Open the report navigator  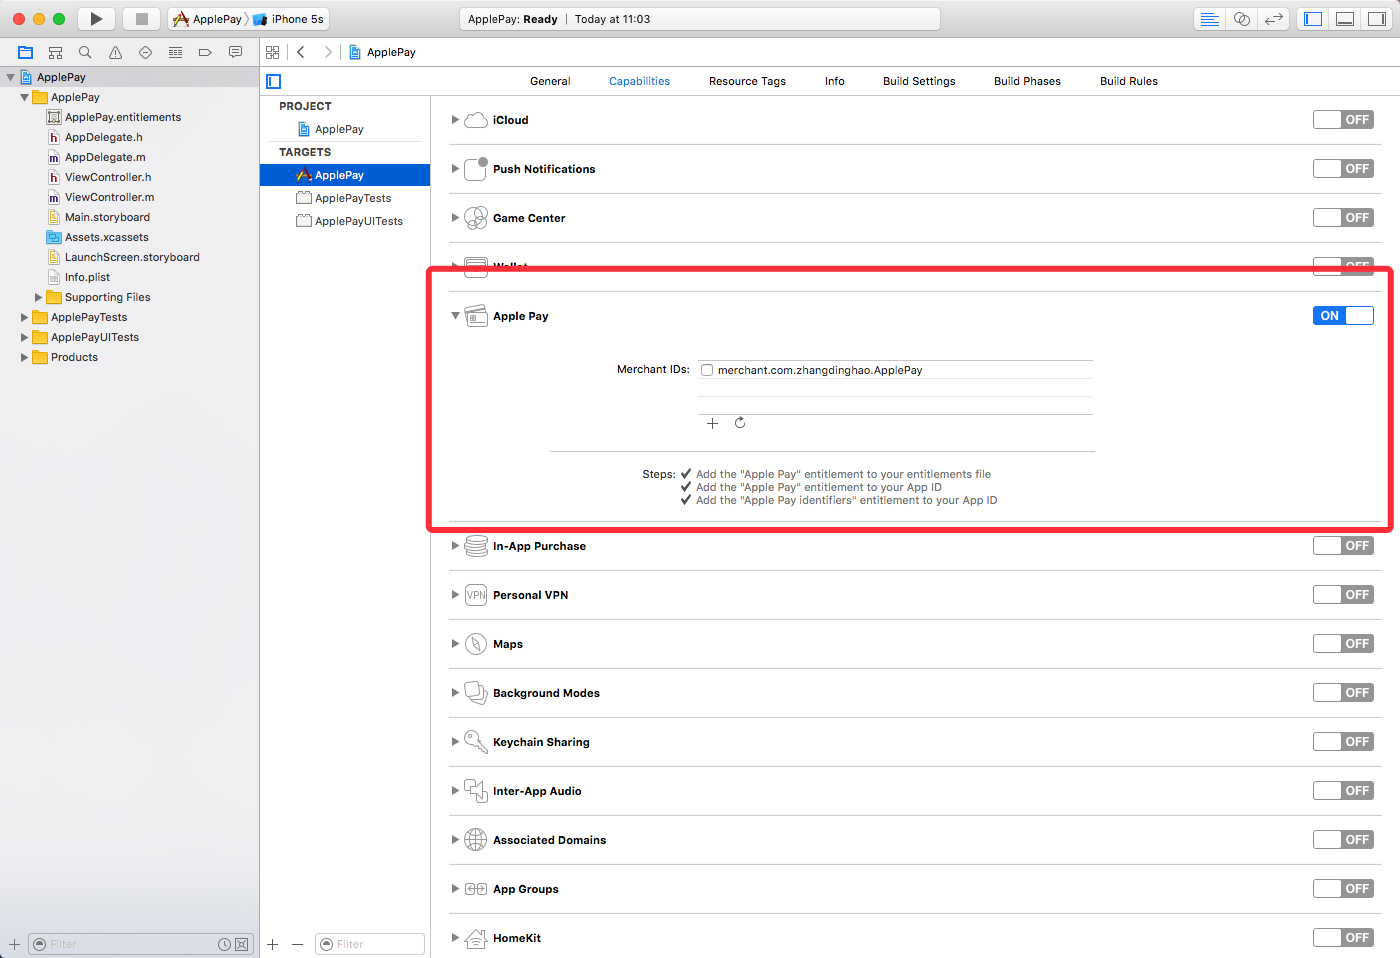[235, 52]
